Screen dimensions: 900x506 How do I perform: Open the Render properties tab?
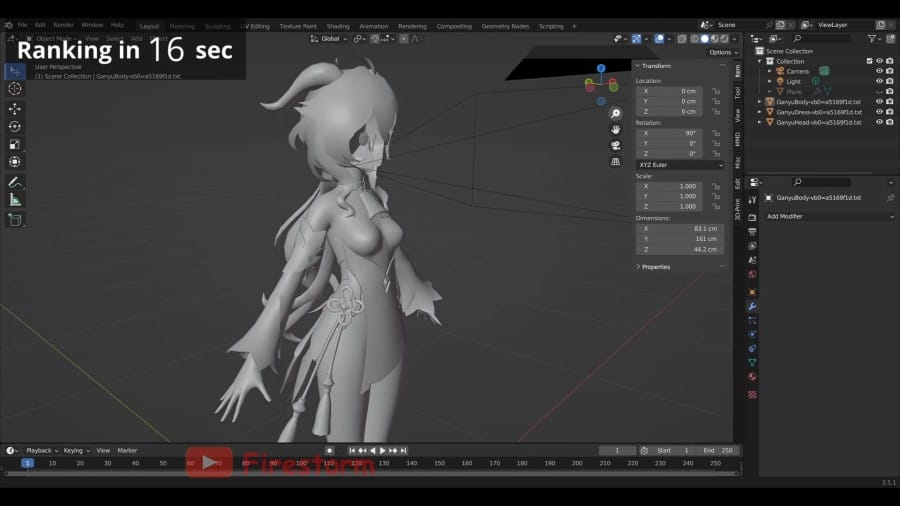752,218
